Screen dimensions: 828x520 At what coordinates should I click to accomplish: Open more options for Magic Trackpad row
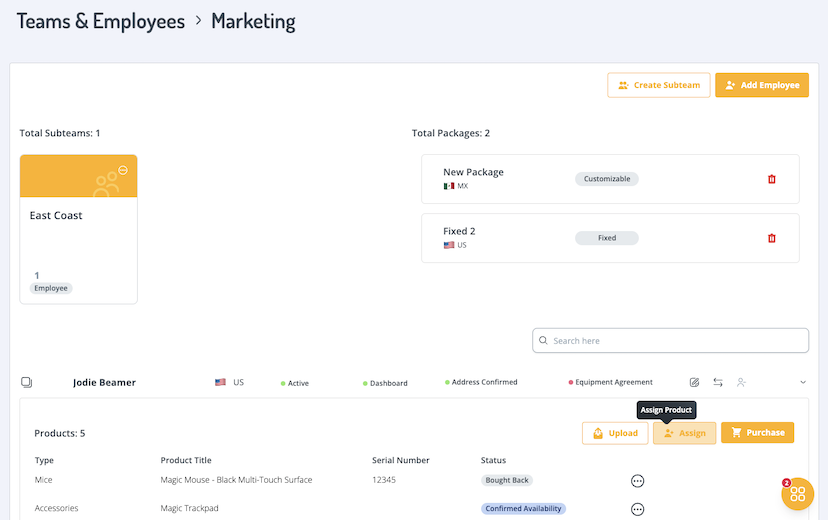point(637,509)
